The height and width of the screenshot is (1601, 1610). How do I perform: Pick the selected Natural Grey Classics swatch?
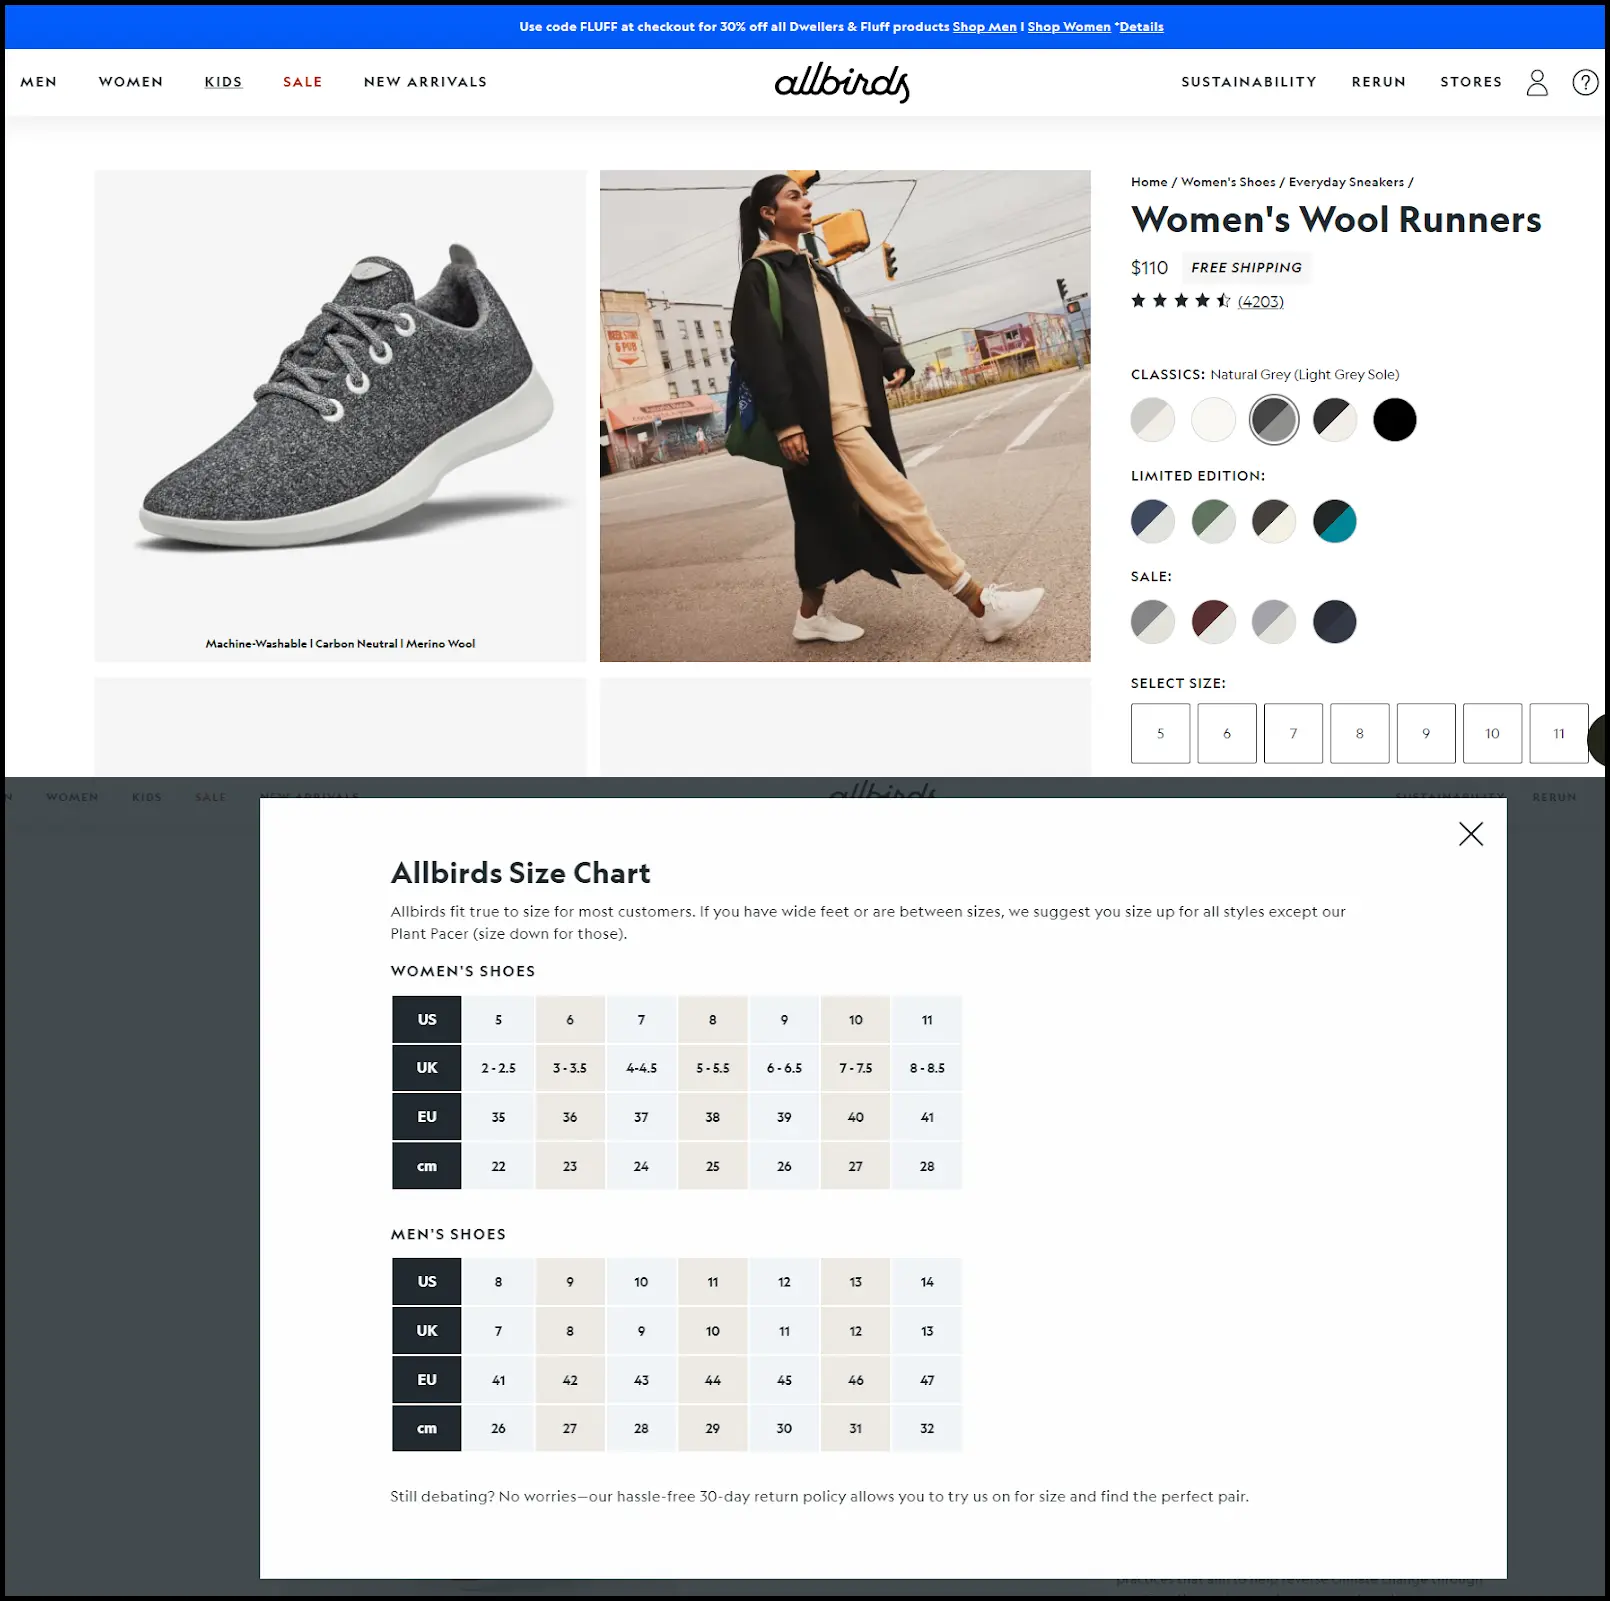pyautogui.click(x=1274, y=420)
